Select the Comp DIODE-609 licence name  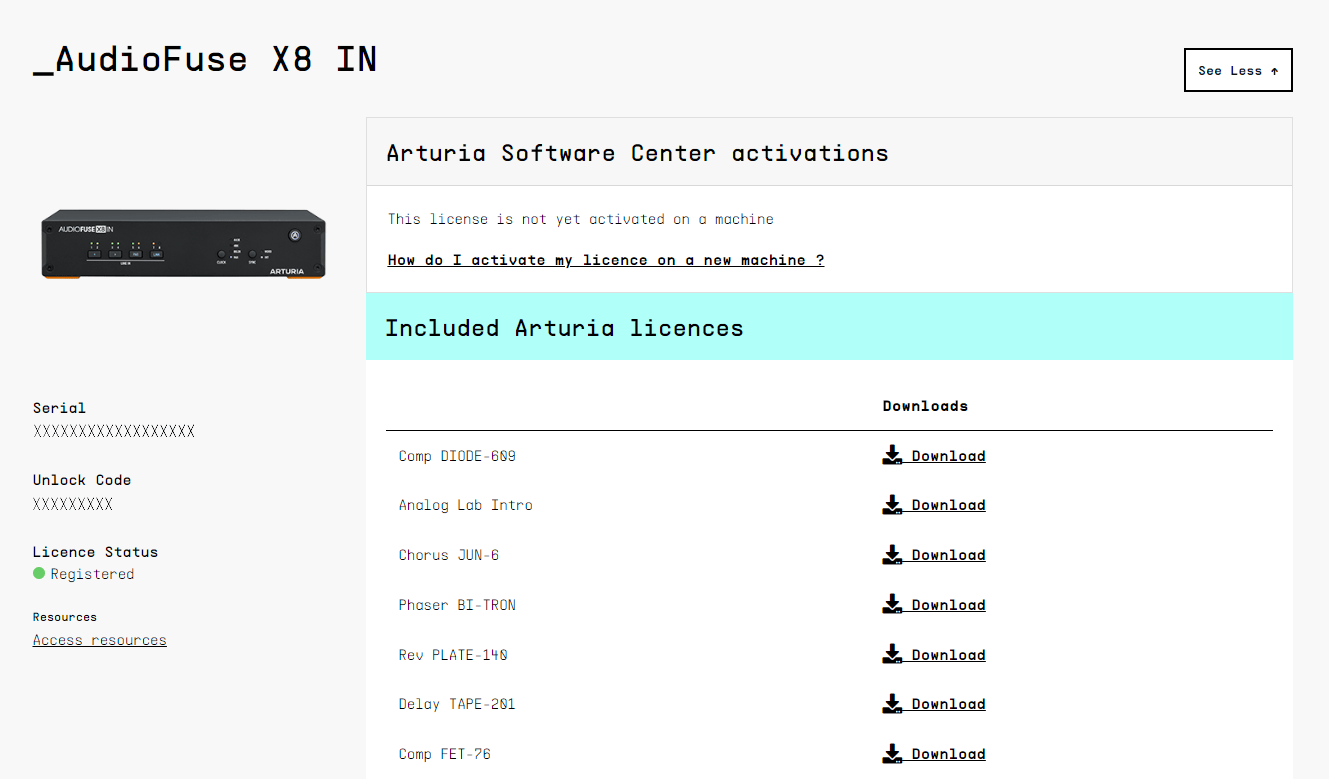[x=457, y=456]
